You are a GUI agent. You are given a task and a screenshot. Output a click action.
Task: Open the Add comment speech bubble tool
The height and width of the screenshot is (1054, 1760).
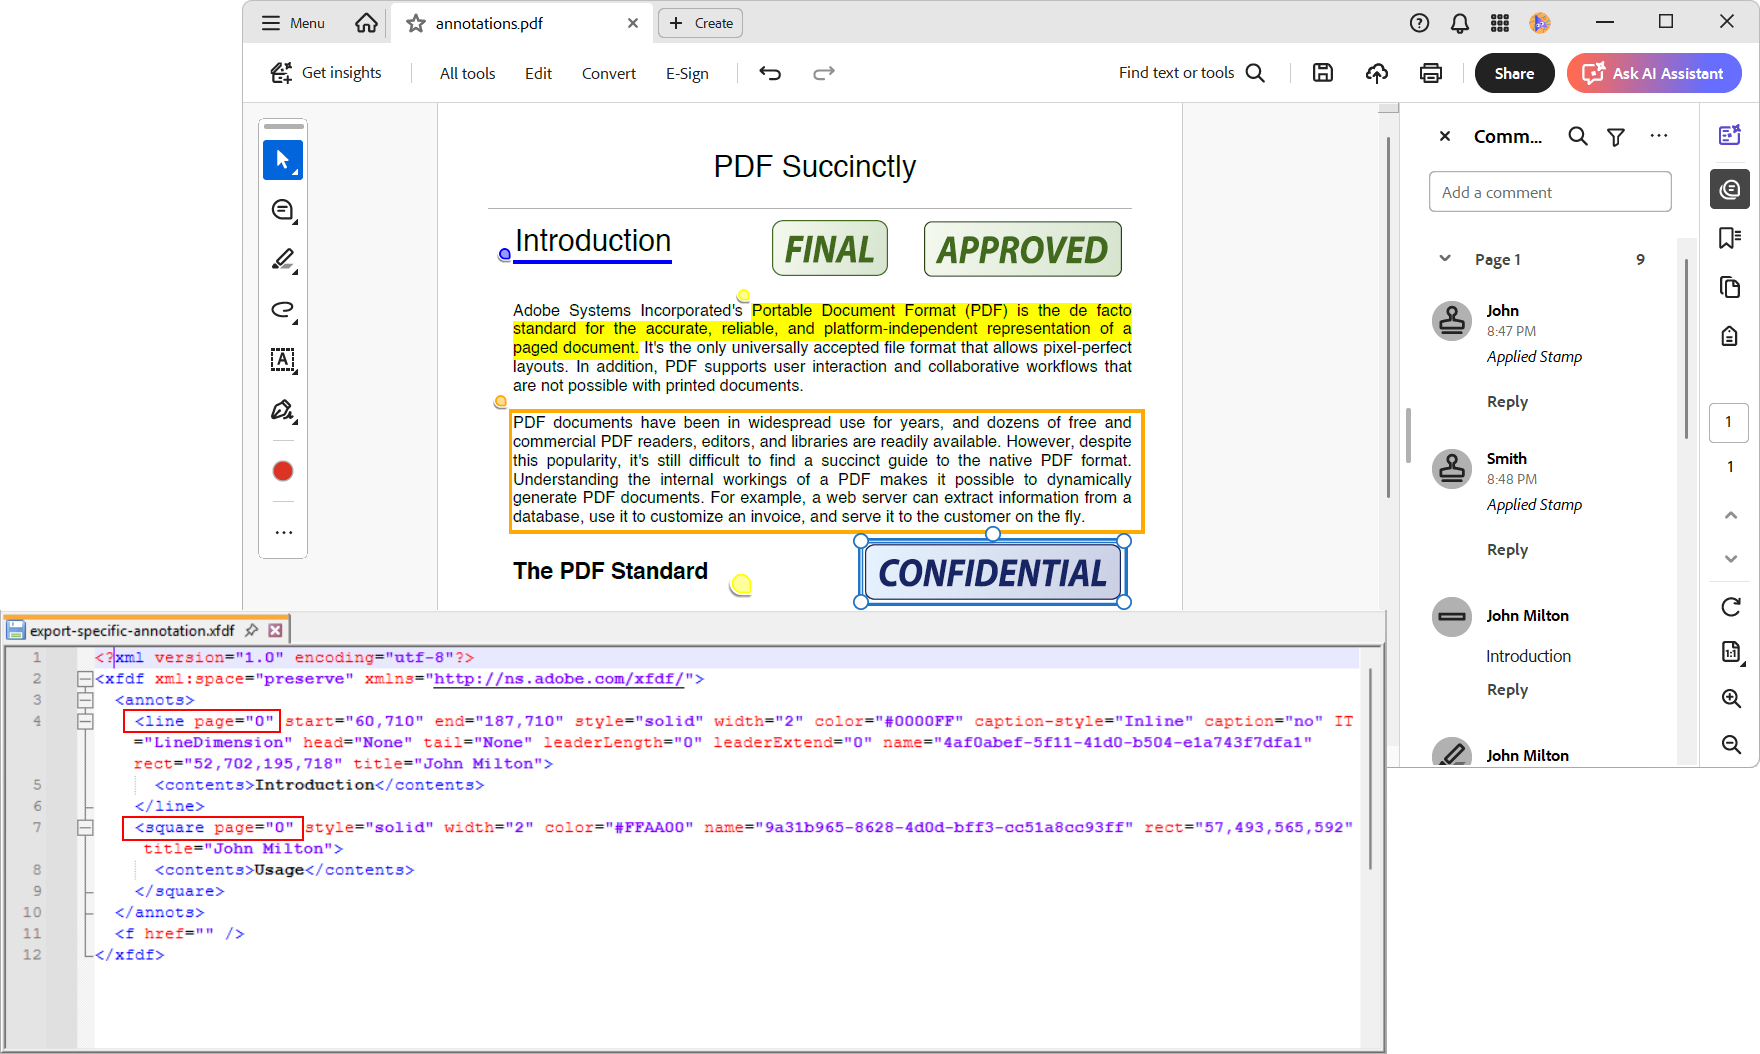point(283,209)
